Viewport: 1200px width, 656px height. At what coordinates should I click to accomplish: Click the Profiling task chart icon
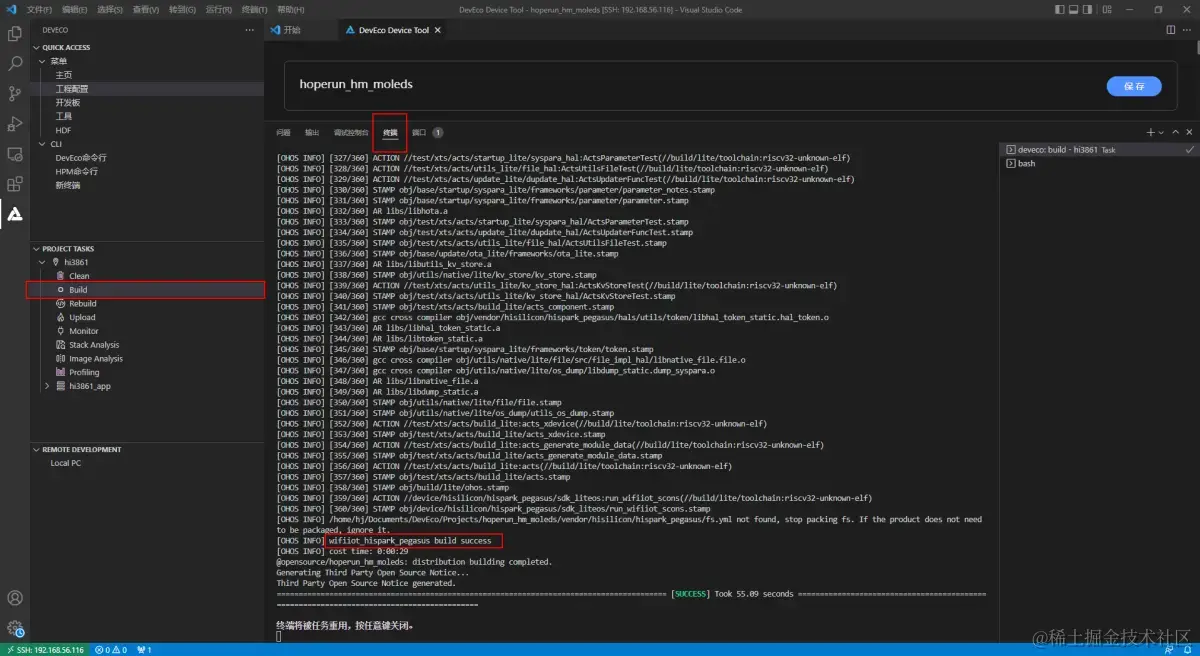[61, 372]
